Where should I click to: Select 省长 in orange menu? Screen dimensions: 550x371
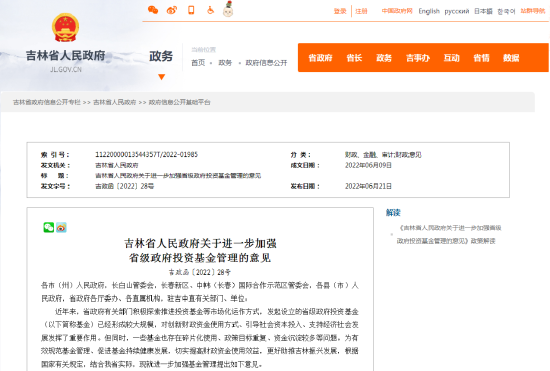354,58
